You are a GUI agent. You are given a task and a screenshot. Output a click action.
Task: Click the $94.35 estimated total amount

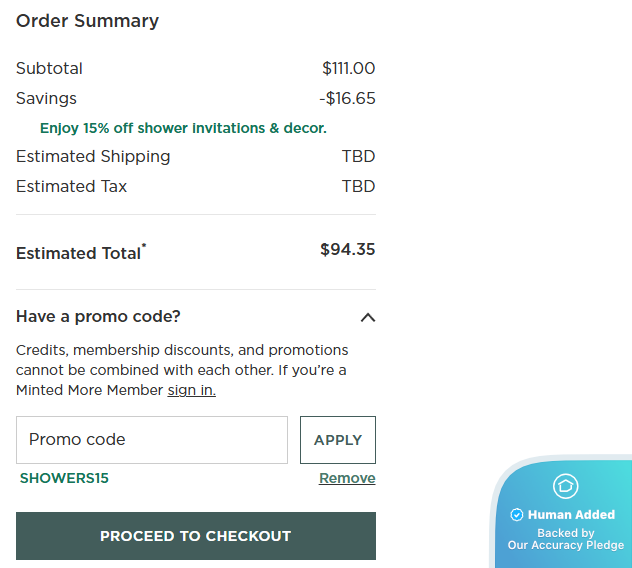click(347, 250)
